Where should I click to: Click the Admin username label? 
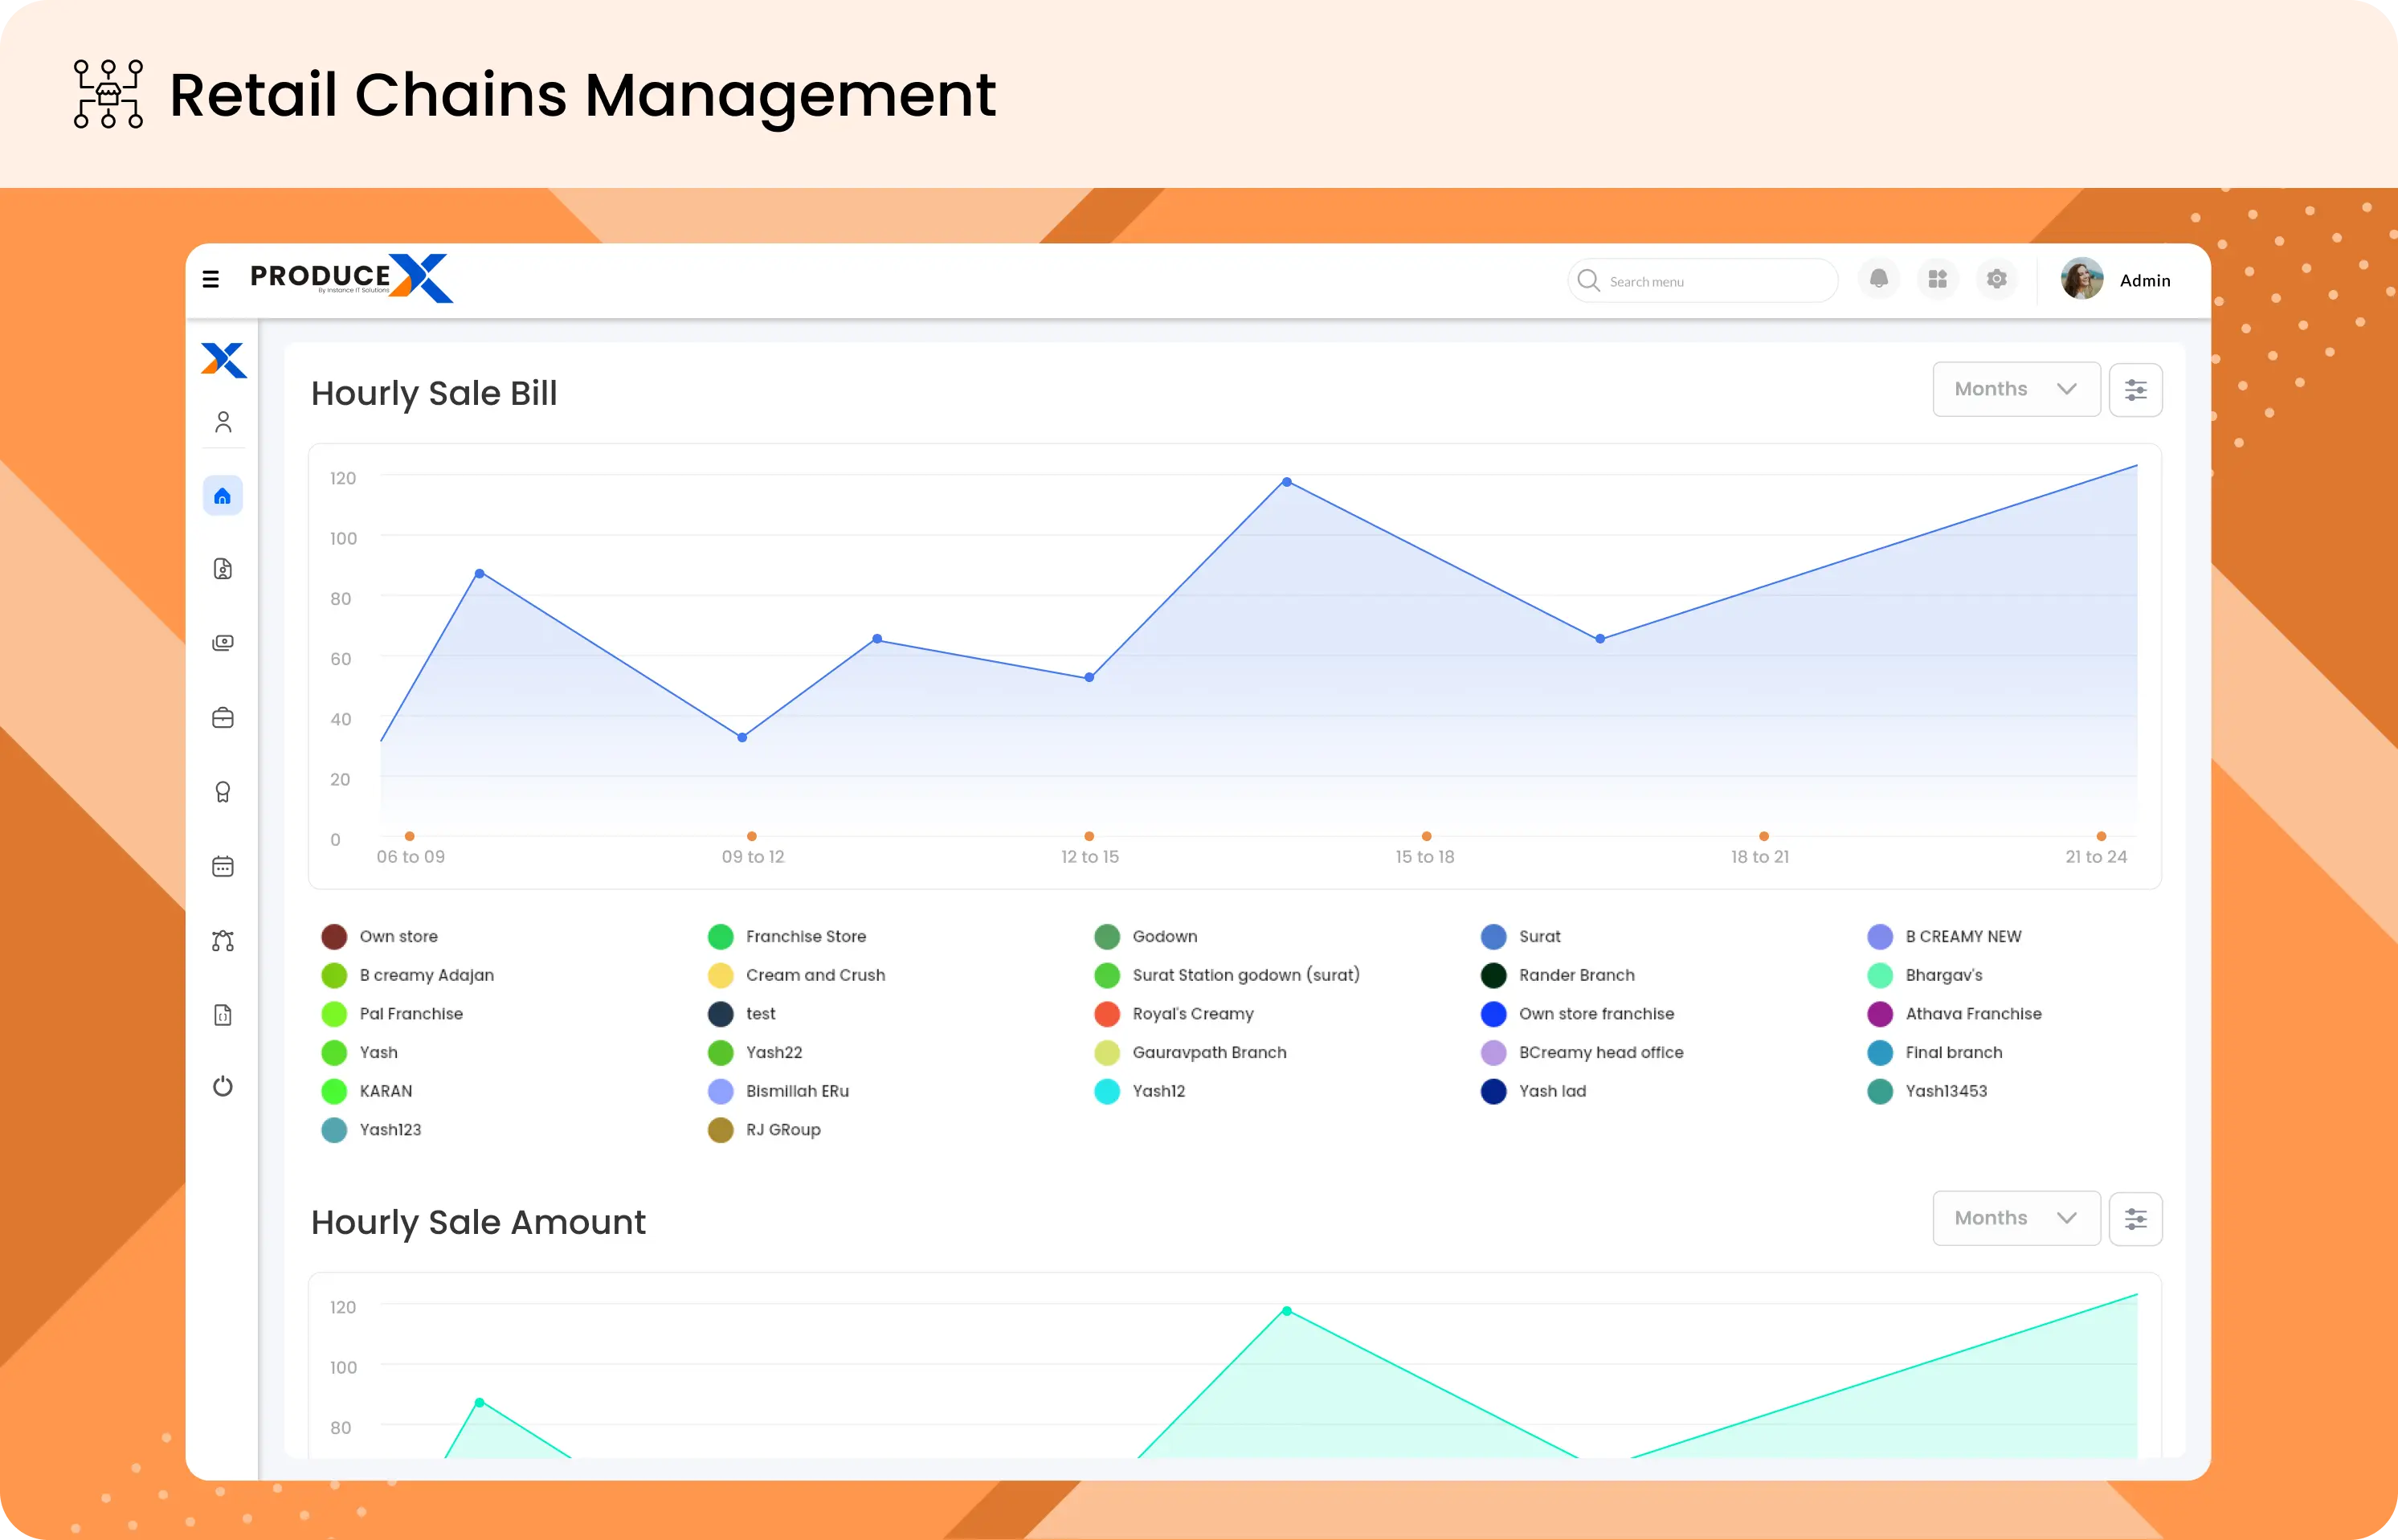[x=2145, y=281]
